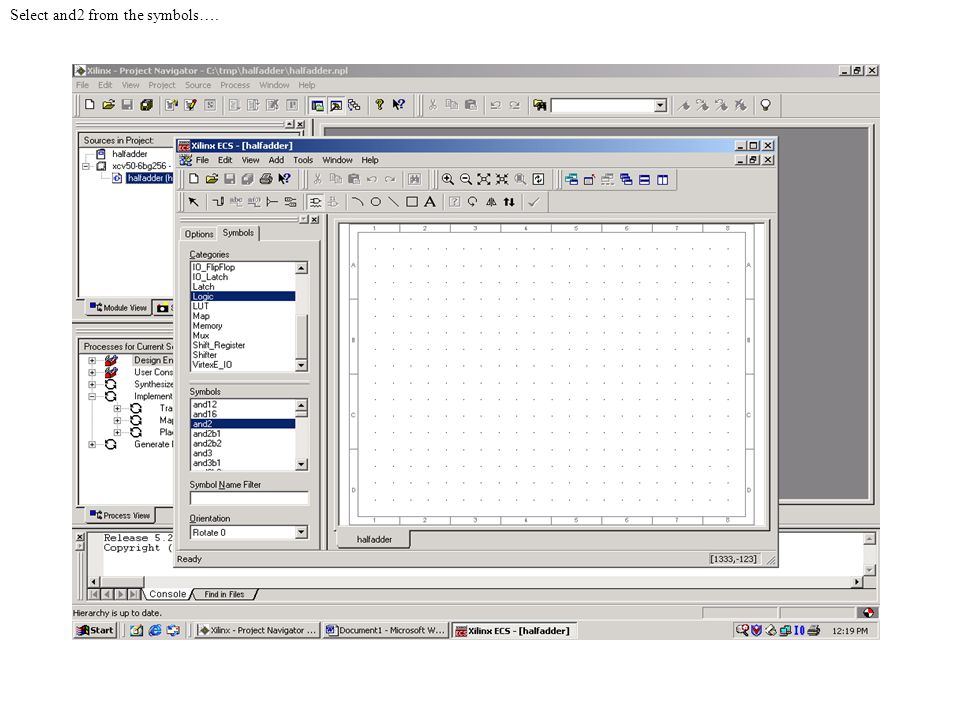The width and height of the screenshot is (960, 720).
Task: Toggle the Add Symbol tool
Action: pyautogui.click(x=315, y=201)
